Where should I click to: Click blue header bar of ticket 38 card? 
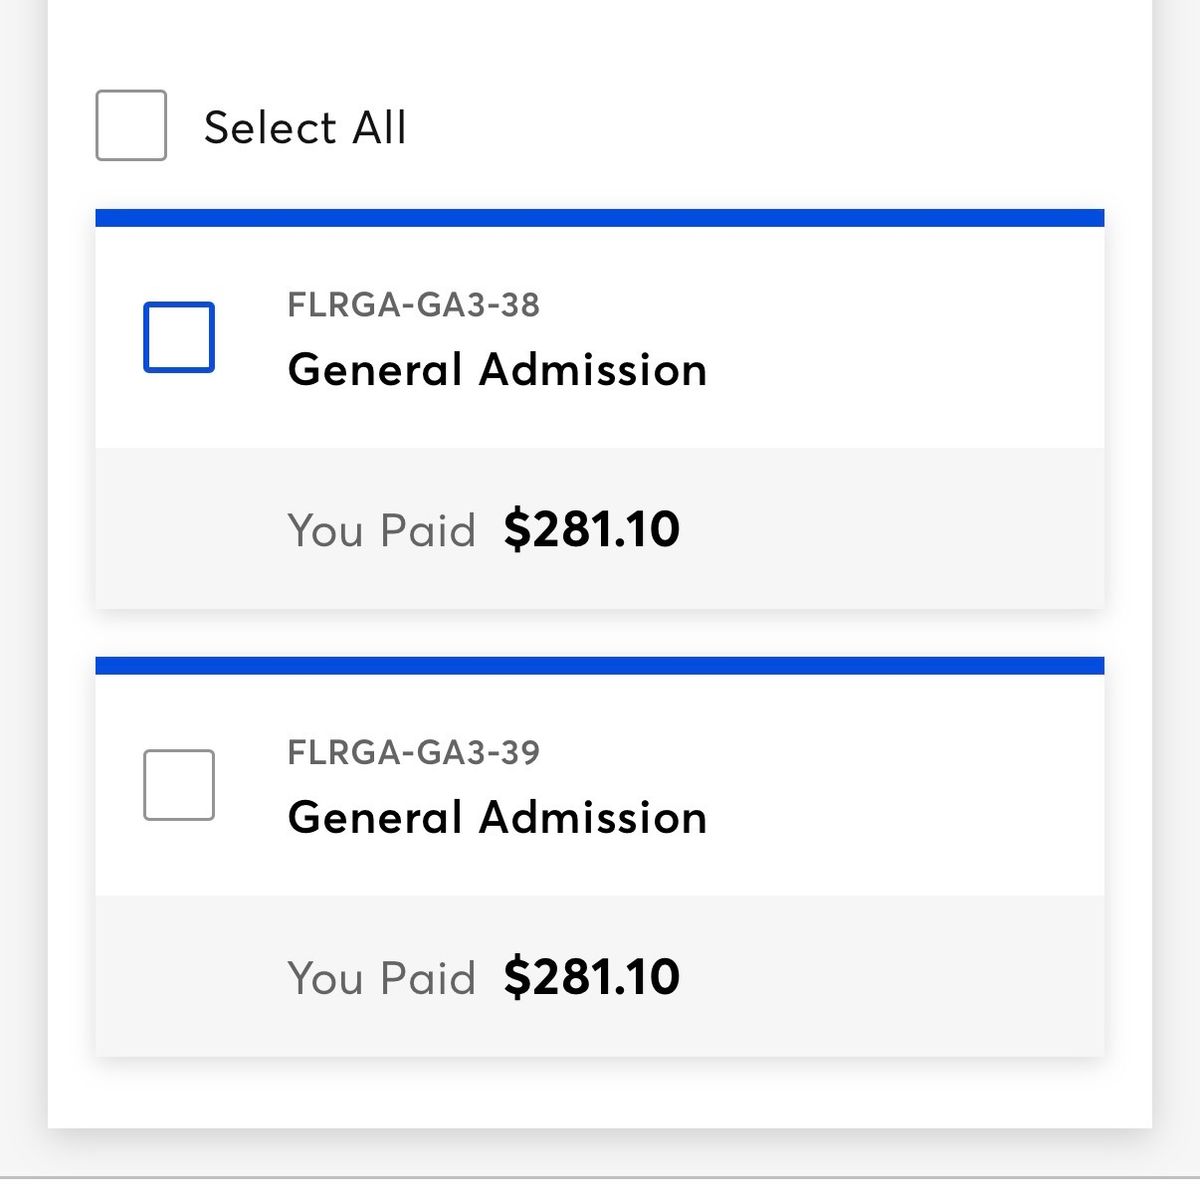click(x=600, y=218)
